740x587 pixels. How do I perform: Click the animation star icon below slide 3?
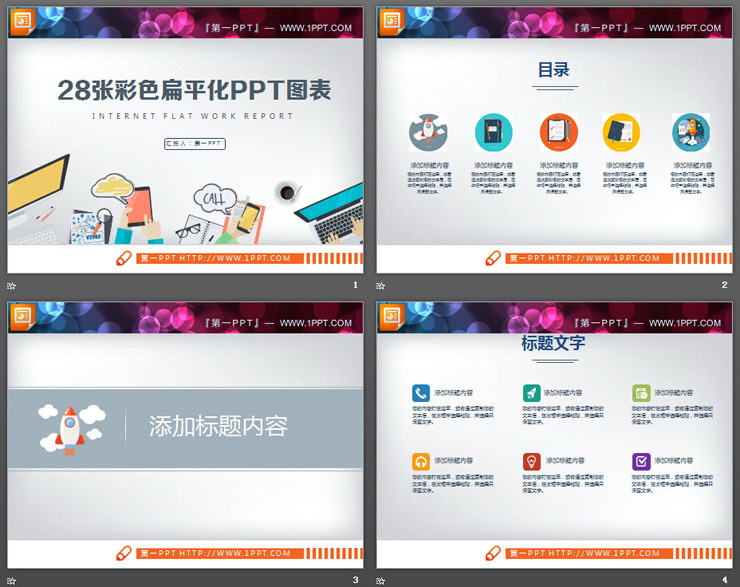point(14,580)
